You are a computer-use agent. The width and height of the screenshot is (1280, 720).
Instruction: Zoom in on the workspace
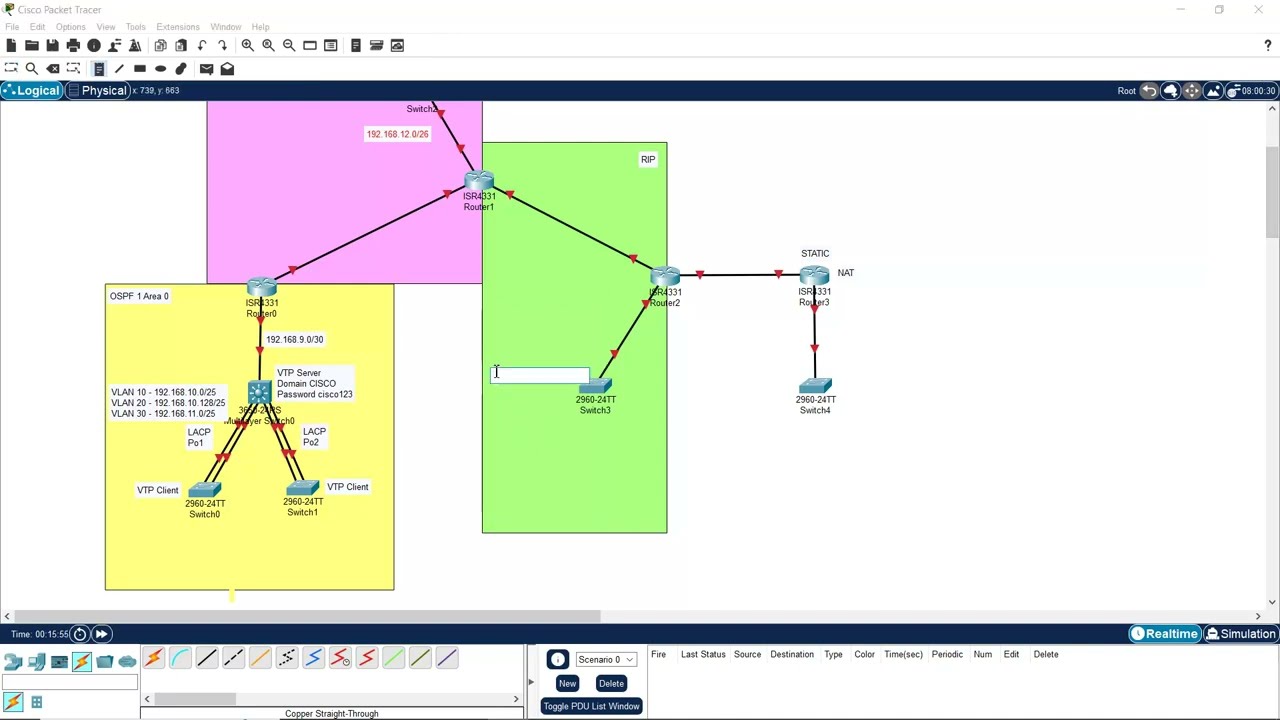247,45
